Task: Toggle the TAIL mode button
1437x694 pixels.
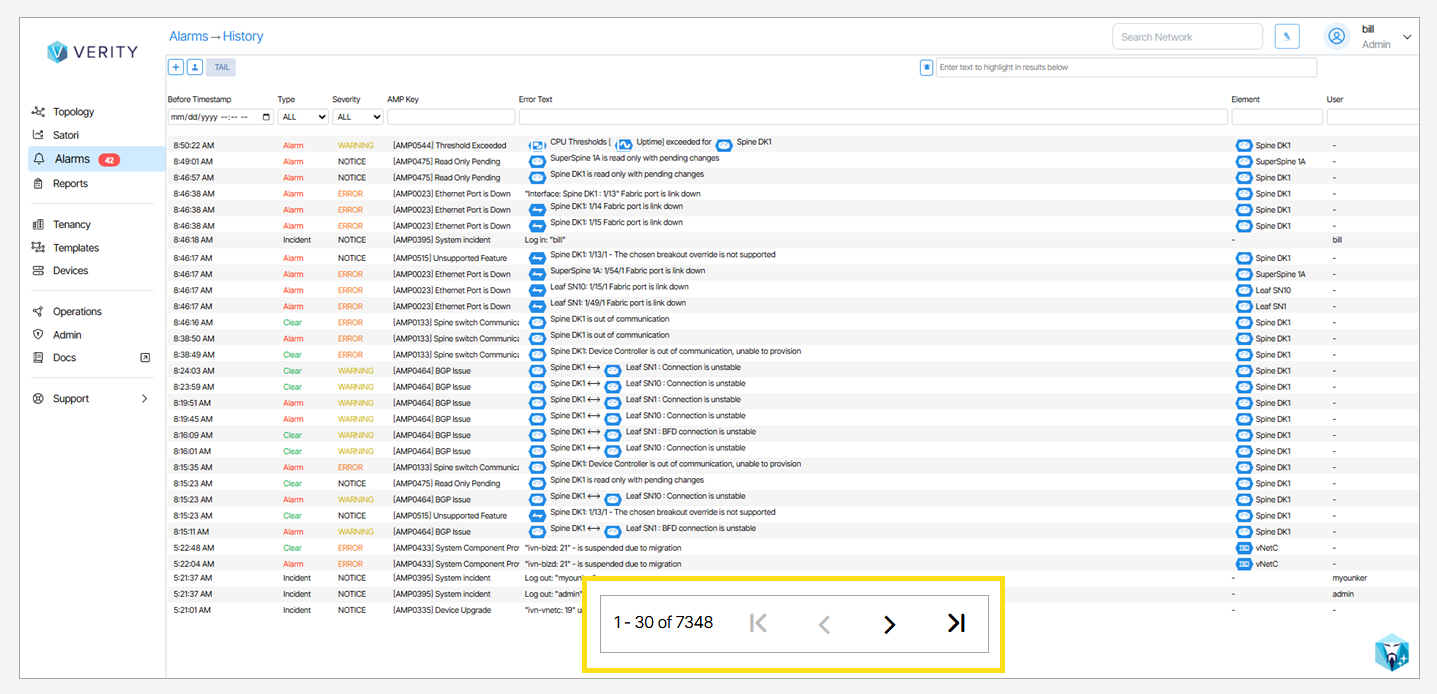Action: 222,67
